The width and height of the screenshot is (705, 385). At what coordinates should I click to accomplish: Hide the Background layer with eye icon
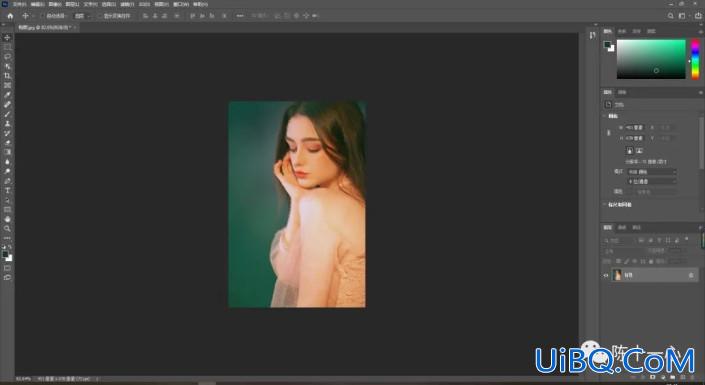click(606, 275)
